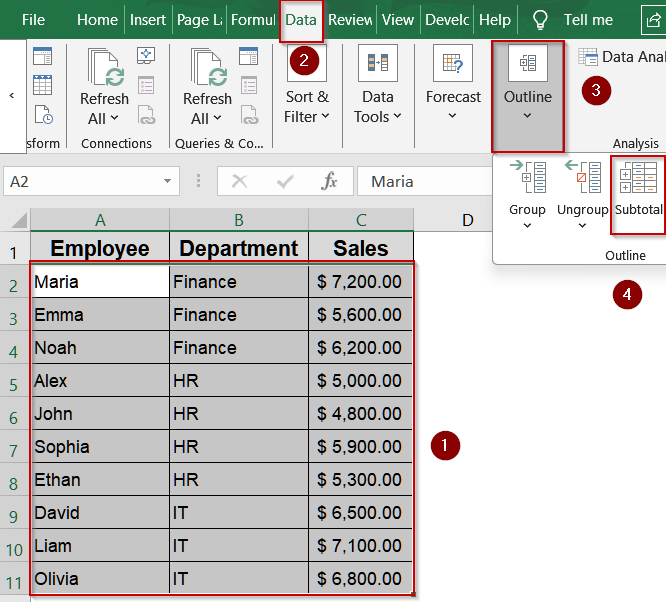666x602 pixels.
Task: Click the Group rows icon
Action: click(526, 178)
